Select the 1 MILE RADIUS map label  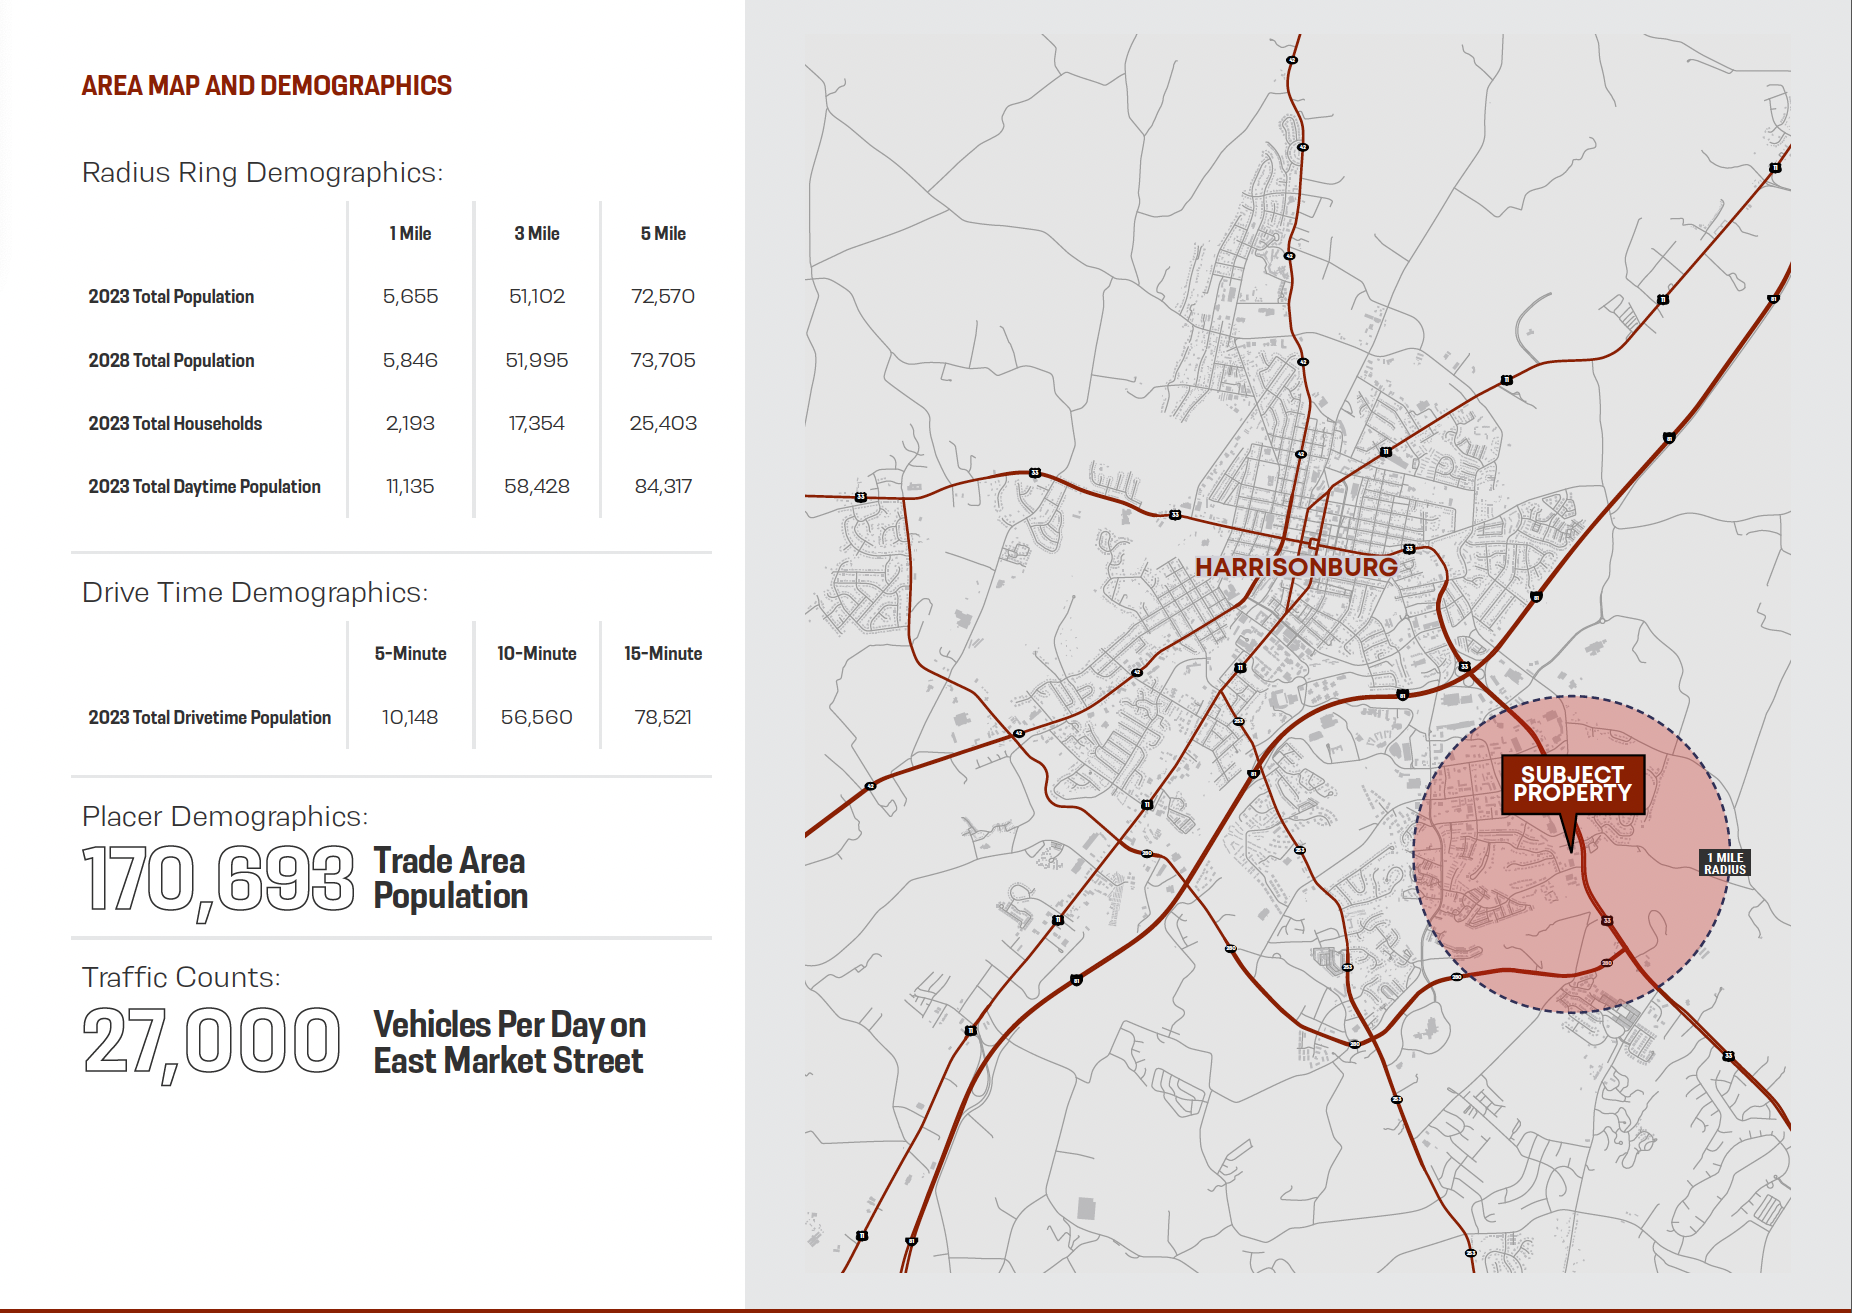click(1724, 863)
